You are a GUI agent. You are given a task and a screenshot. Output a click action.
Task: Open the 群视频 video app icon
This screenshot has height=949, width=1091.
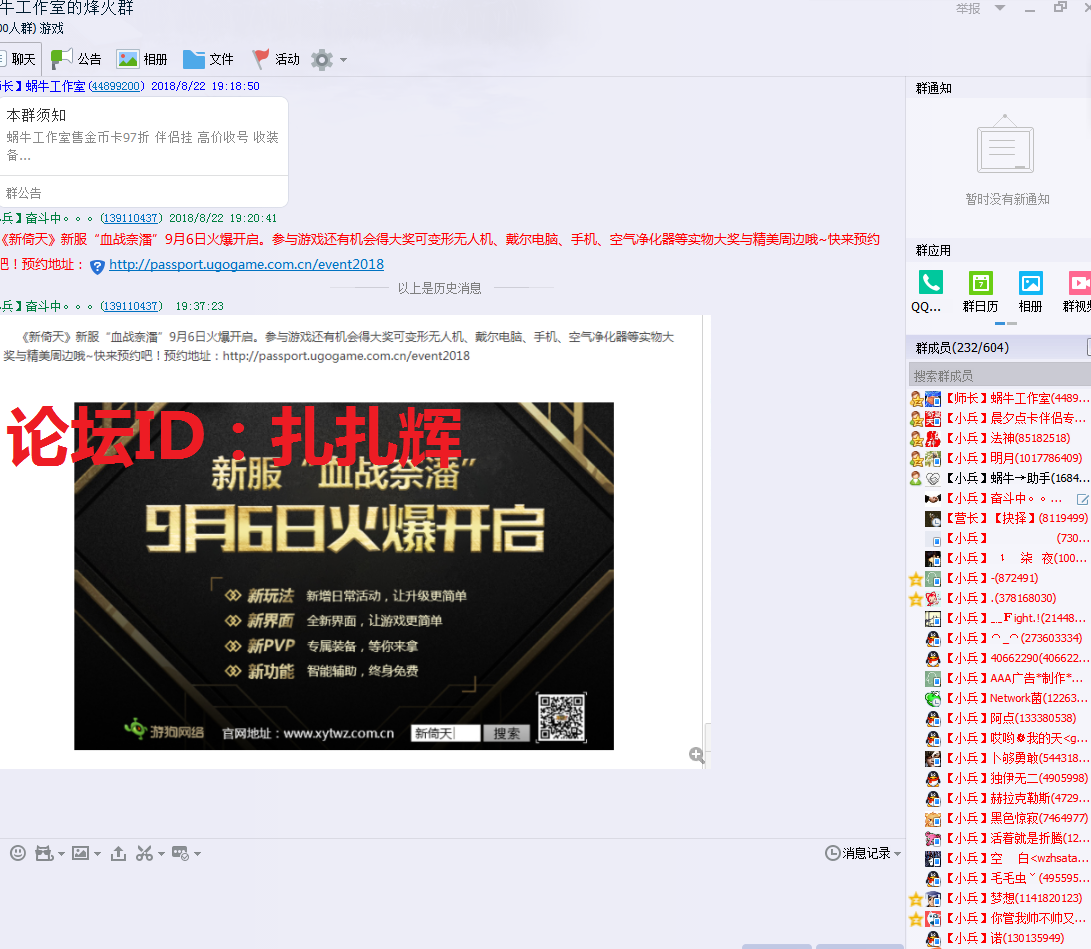pyautogui.click(x=1077, y=292)
